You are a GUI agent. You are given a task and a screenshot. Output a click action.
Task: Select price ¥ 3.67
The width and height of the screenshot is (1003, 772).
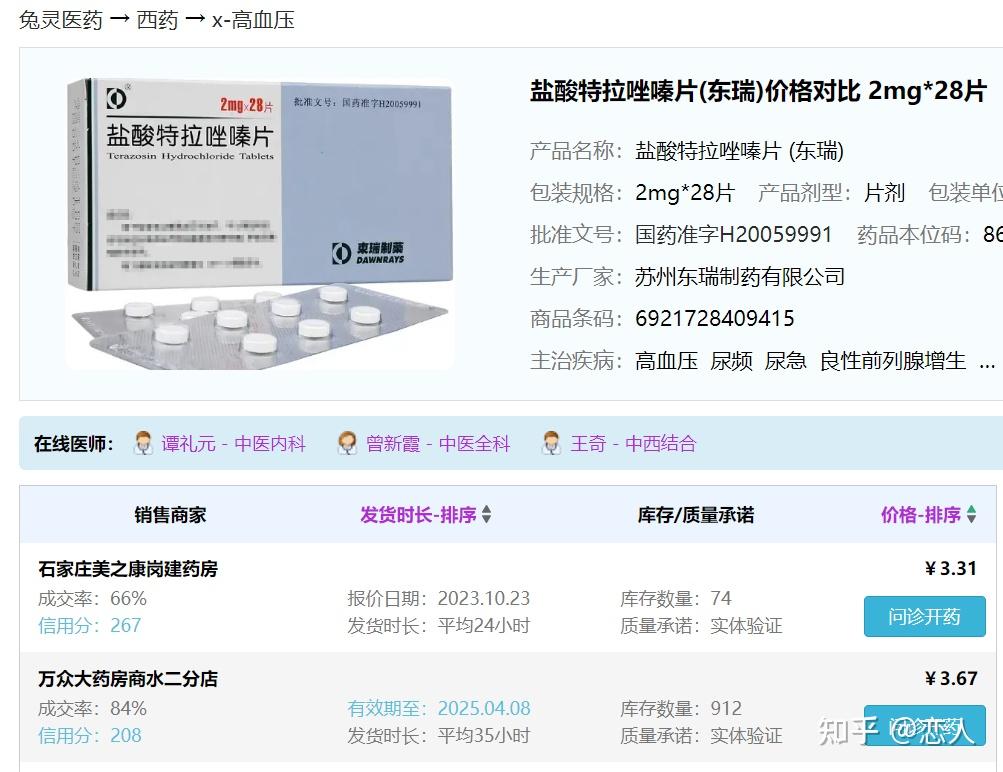[x=951, y=678]
